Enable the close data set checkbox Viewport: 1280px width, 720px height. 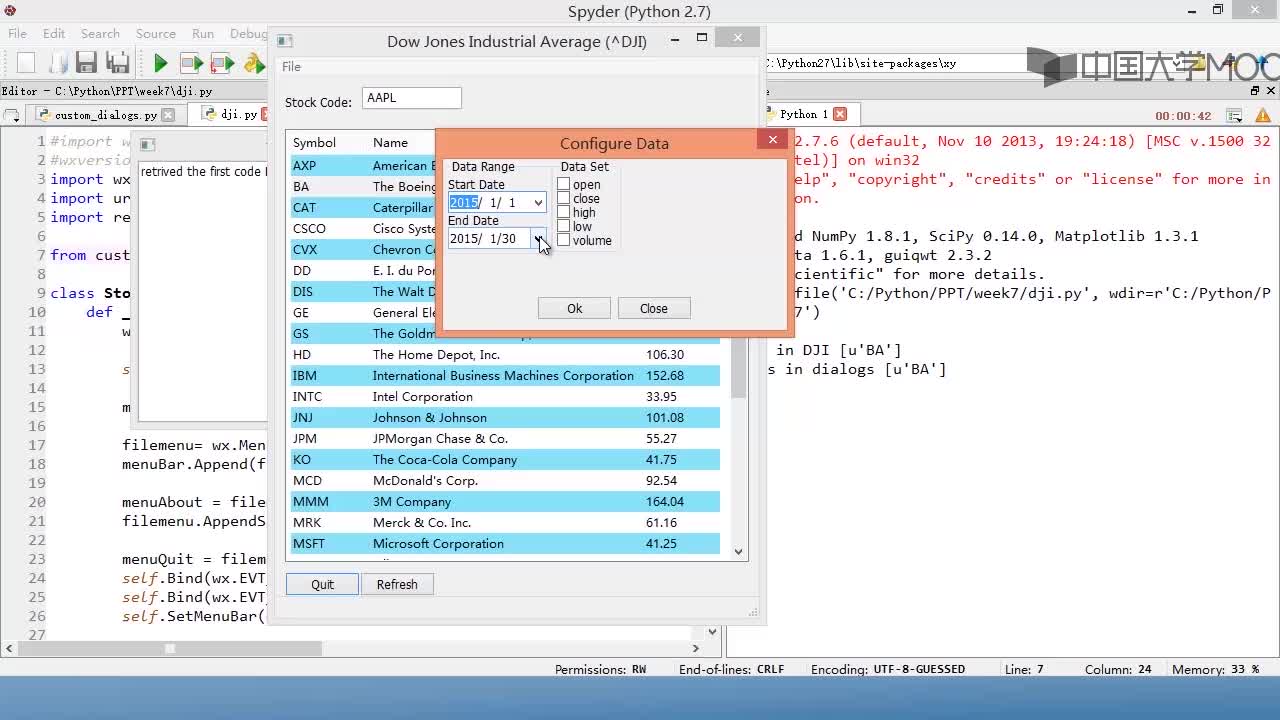coord(564,198)
